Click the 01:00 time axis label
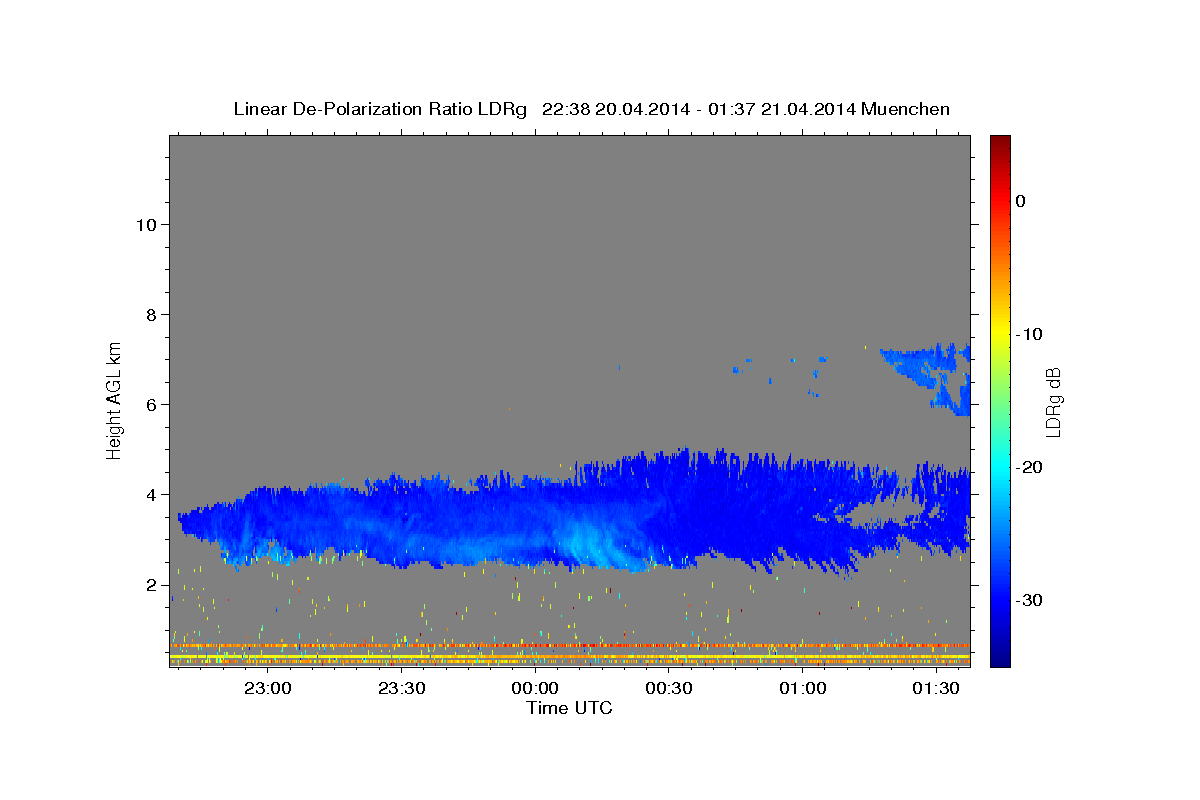 coord(802,688)
